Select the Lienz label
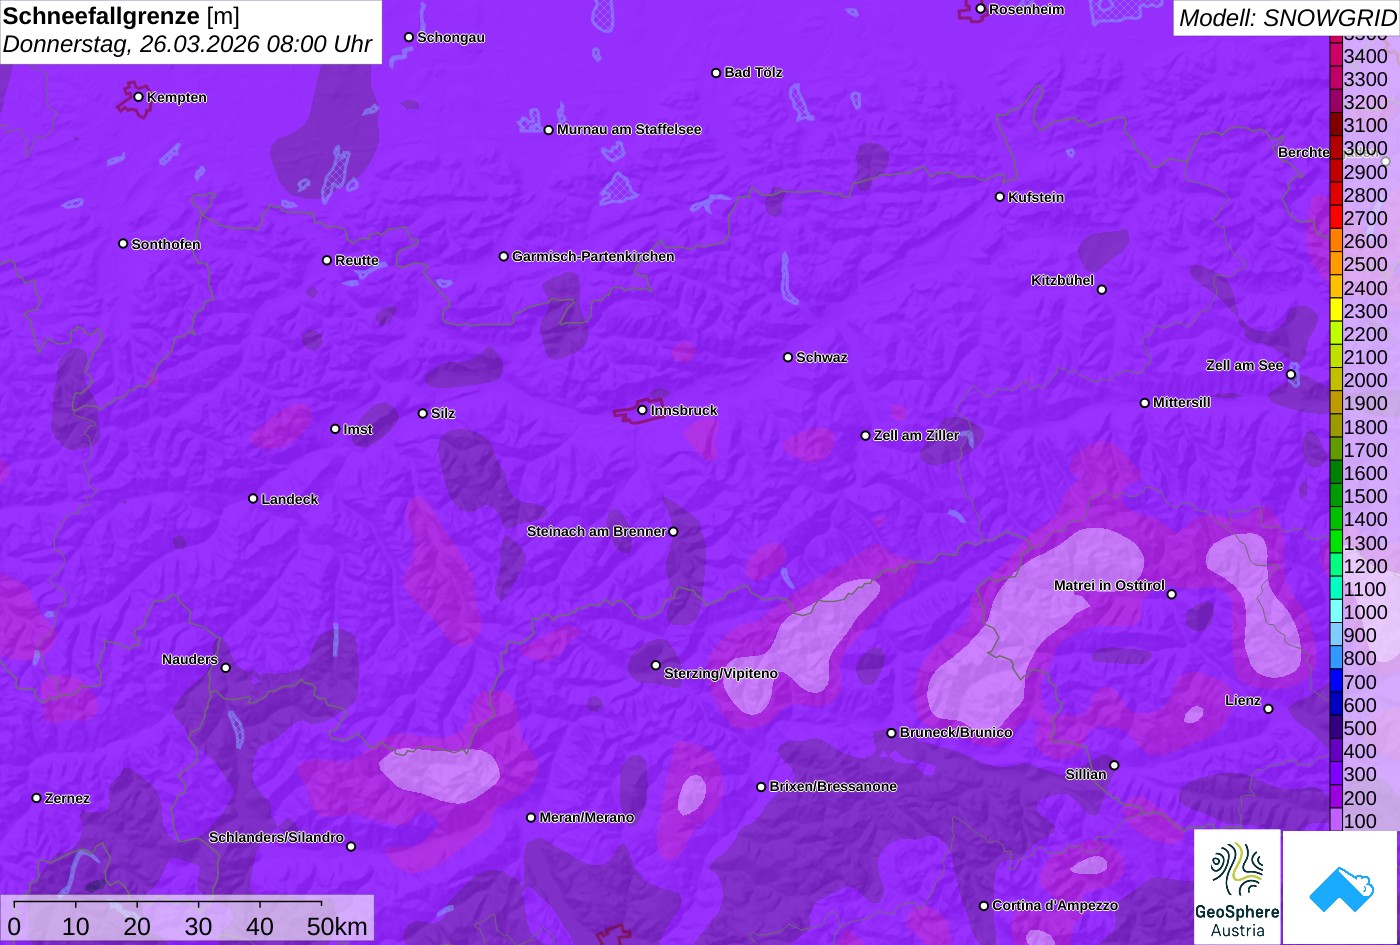Image resolution: width=1400 pixels, height=945 pixels. pyautogui.click(x=1243, y=700)
